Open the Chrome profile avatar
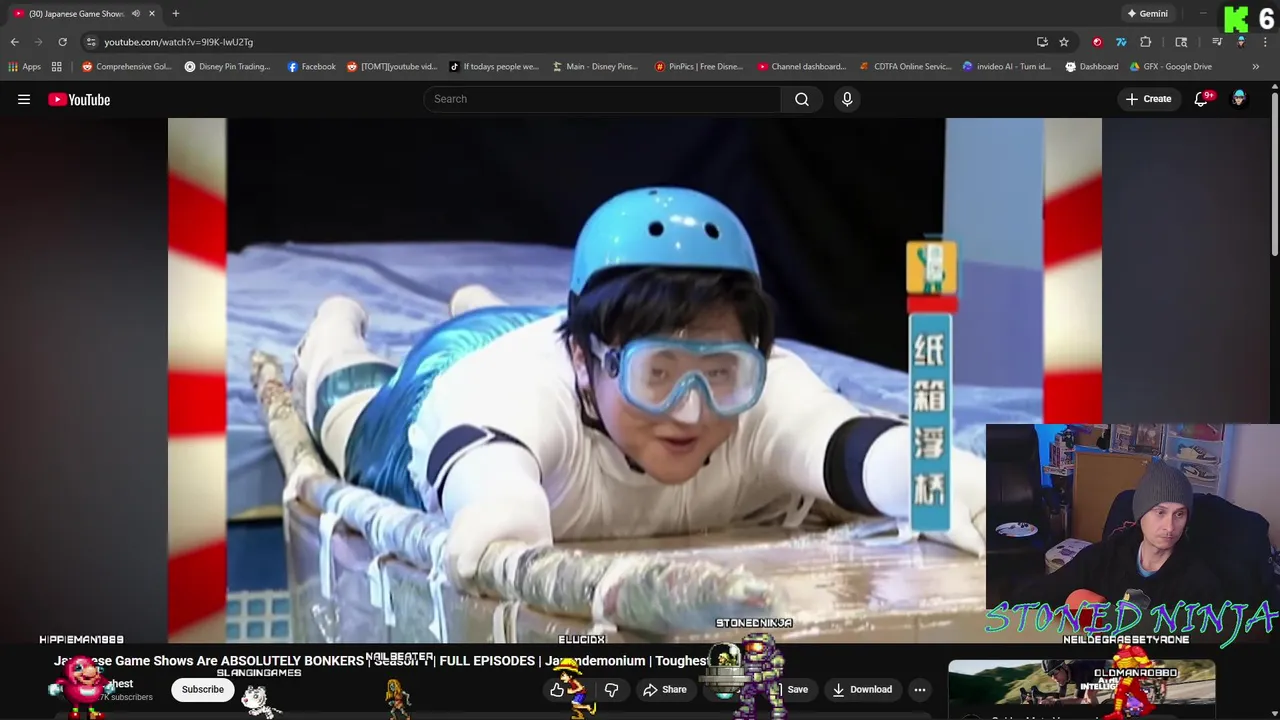This screenshot has width=1280, height=720. (1241, 42)
